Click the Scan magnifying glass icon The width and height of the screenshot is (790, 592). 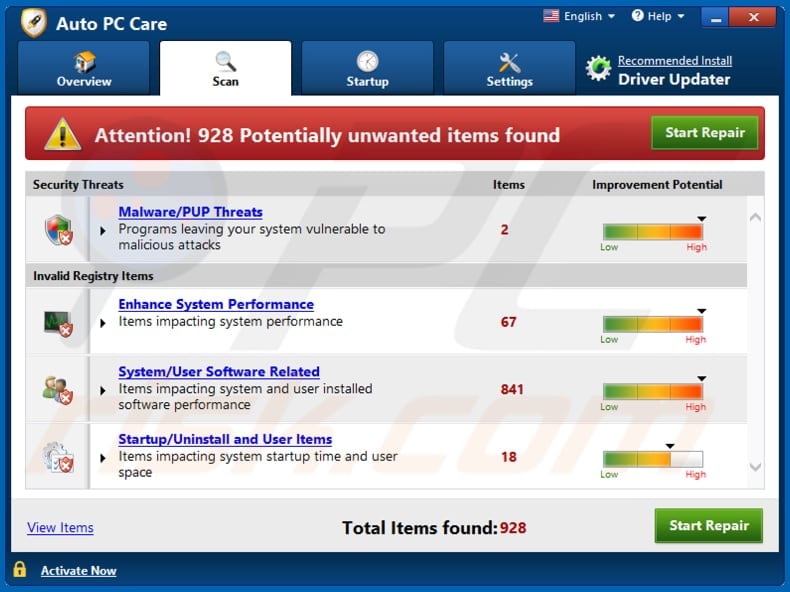pyautogui.click(x=225, y=61)
